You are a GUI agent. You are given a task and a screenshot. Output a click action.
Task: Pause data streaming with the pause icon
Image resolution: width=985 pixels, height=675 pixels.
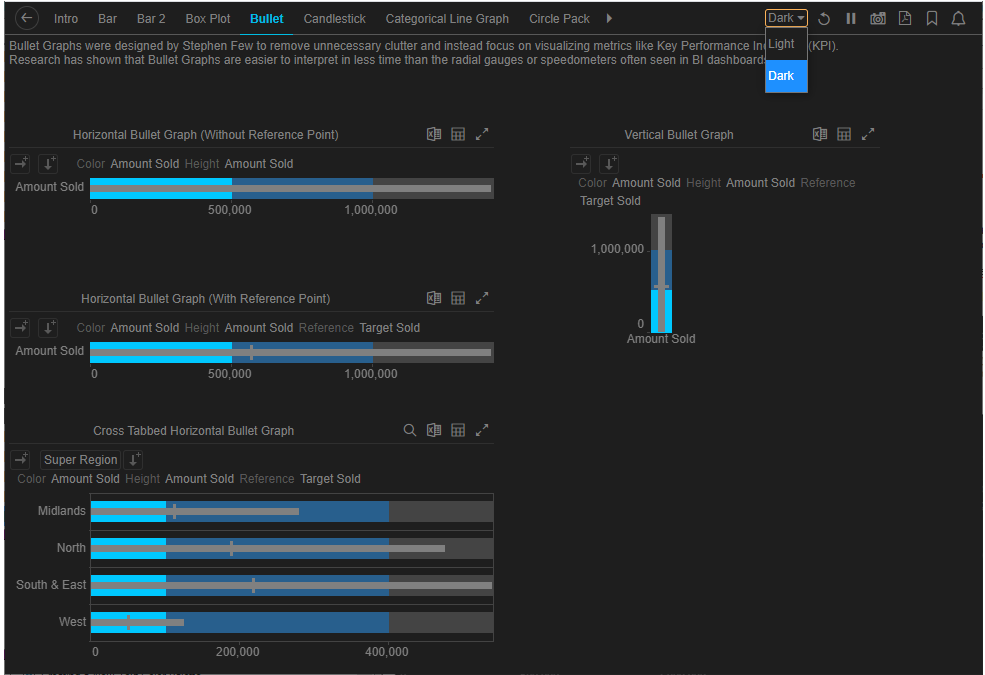[x=851, y=19]
